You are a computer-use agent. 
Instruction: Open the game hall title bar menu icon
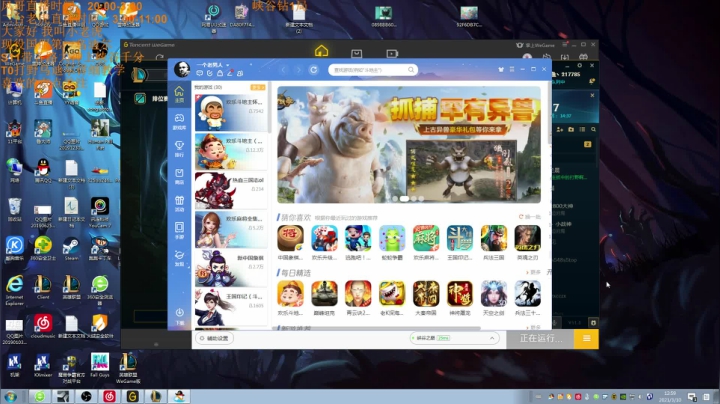tap(512, 69)
